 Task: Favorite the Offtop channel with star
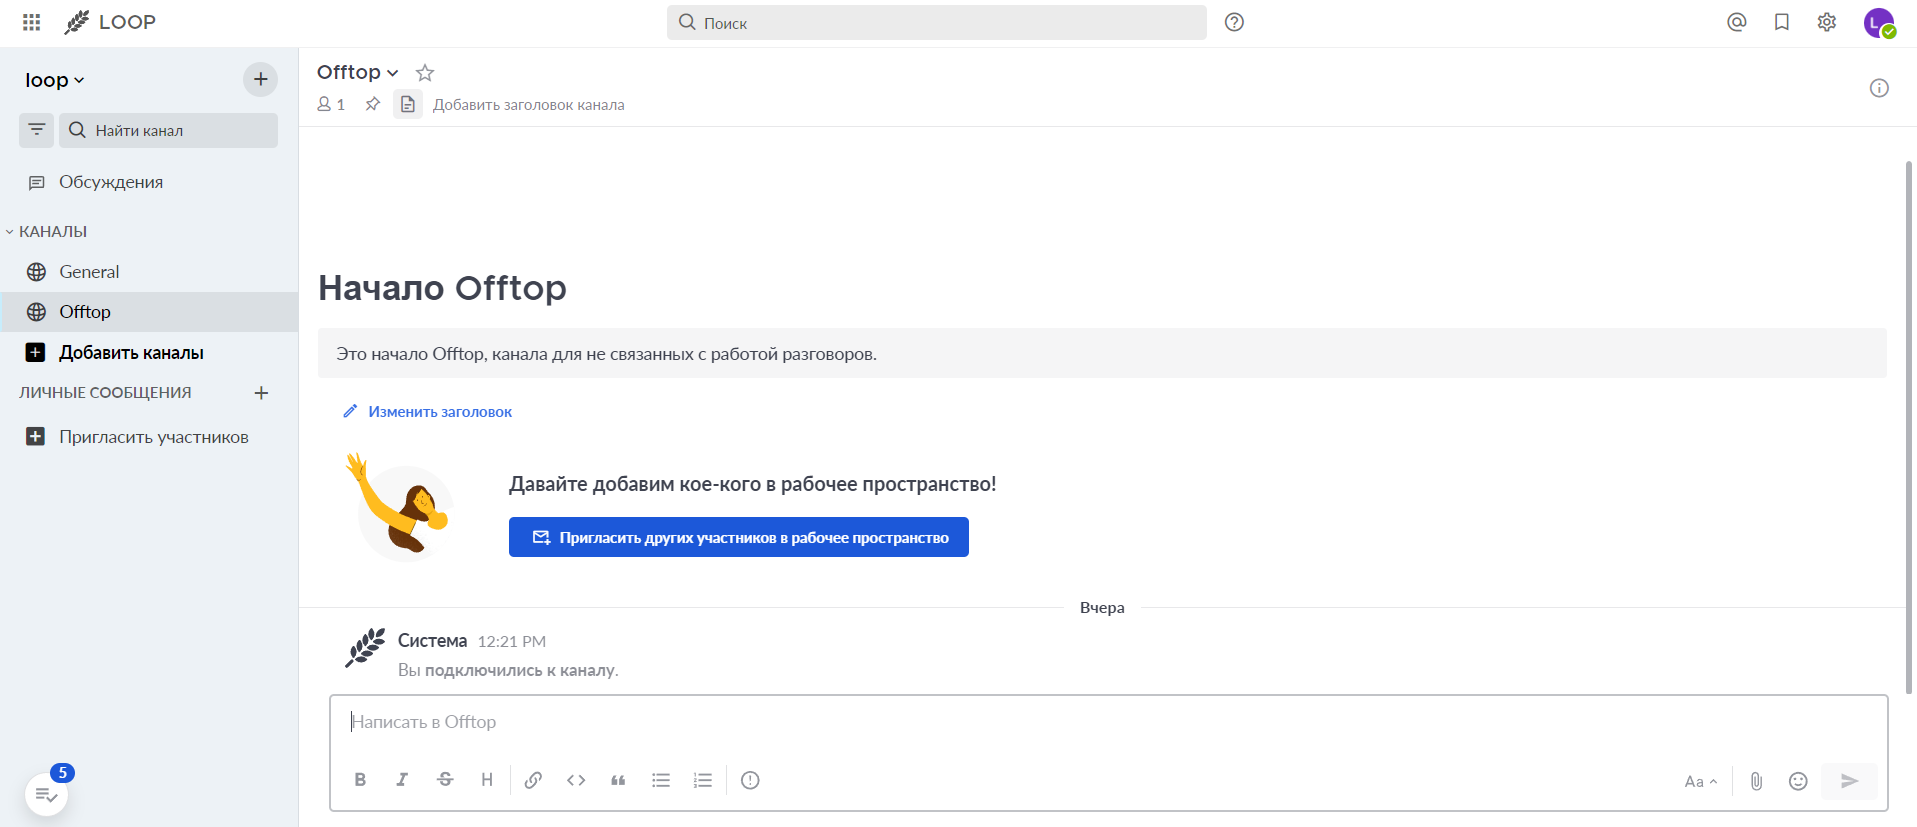pyautogui.click(x=425, y=73)
